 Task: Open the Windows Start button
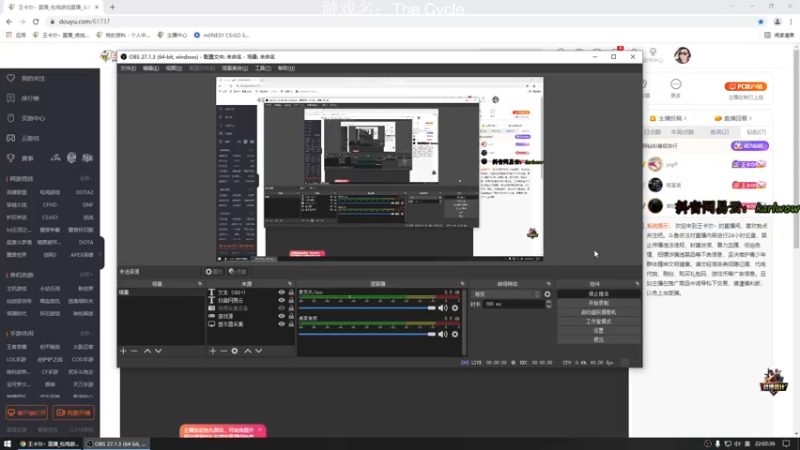(7, 444)
